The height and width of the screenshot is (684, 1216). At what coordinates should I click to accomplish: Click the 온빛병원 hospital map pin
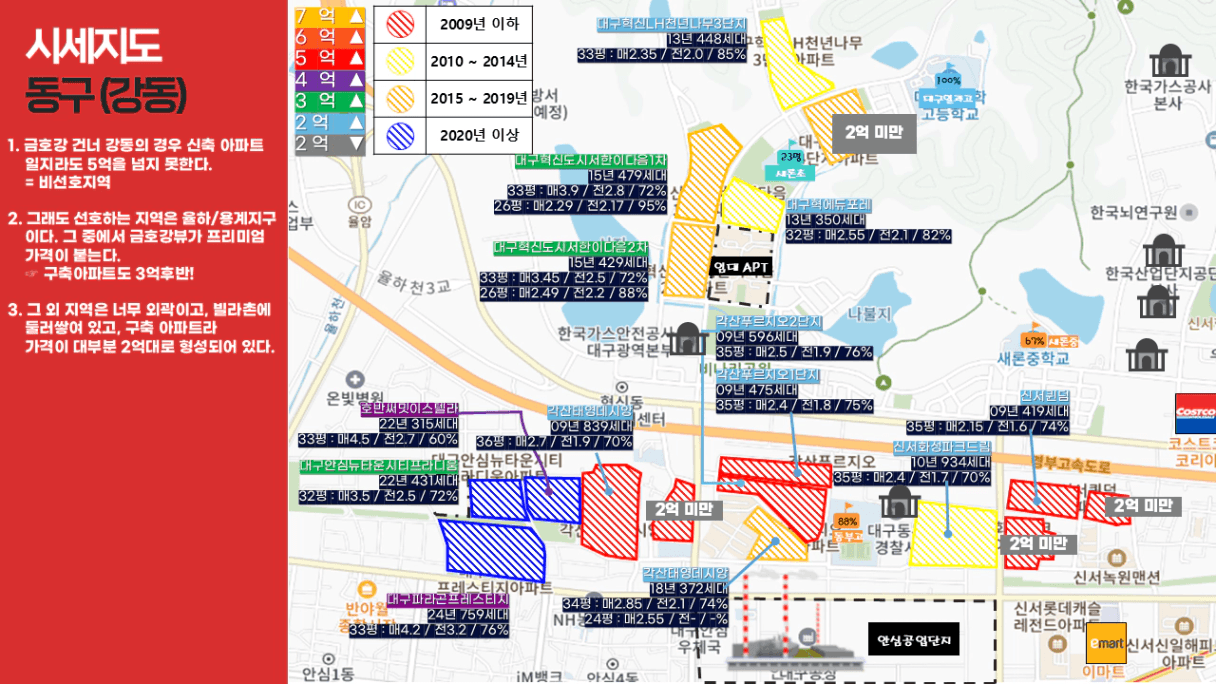[x=355, y=379]
